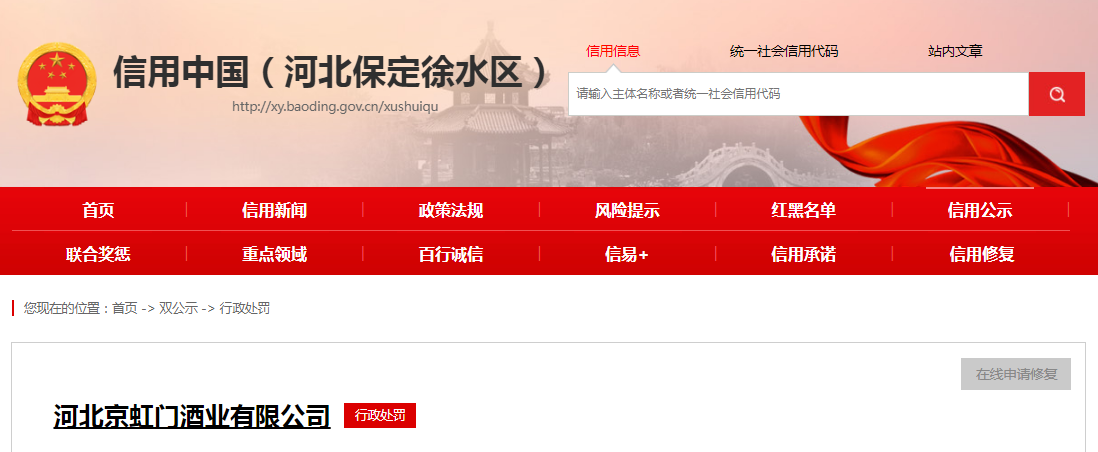This screenshot has width=1098, height=452.
Task: Click the red search magnifier button
Action: 1056,94
